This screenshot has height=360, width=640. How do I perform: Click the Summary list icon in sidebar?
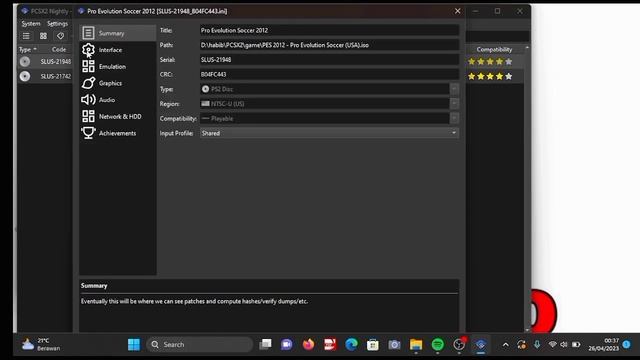tap(88, 33)
